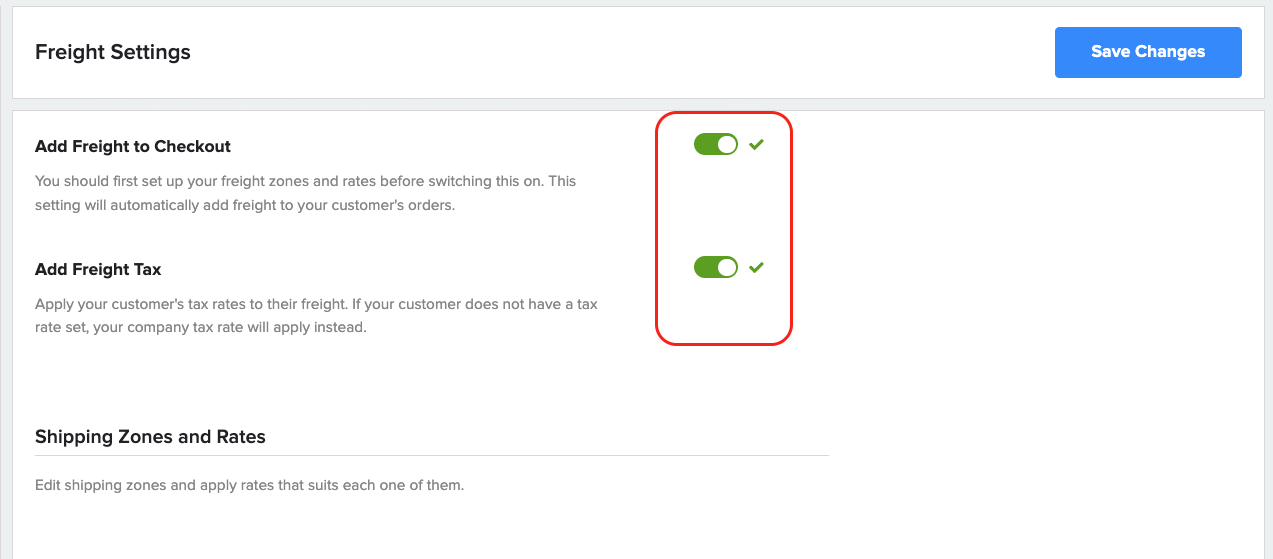The width and height of the screenshot is (1273, 559).
Task: Click the green track of Add Freight to Checkout switch
Action: 706,144
